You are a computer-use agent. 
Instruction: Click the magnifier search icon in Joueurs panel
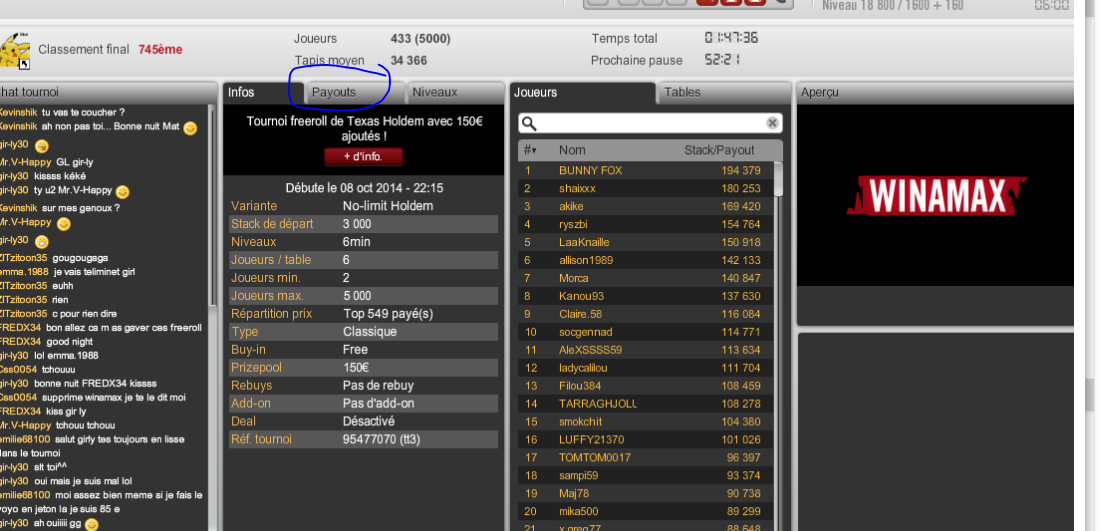(x=529, y=124)
